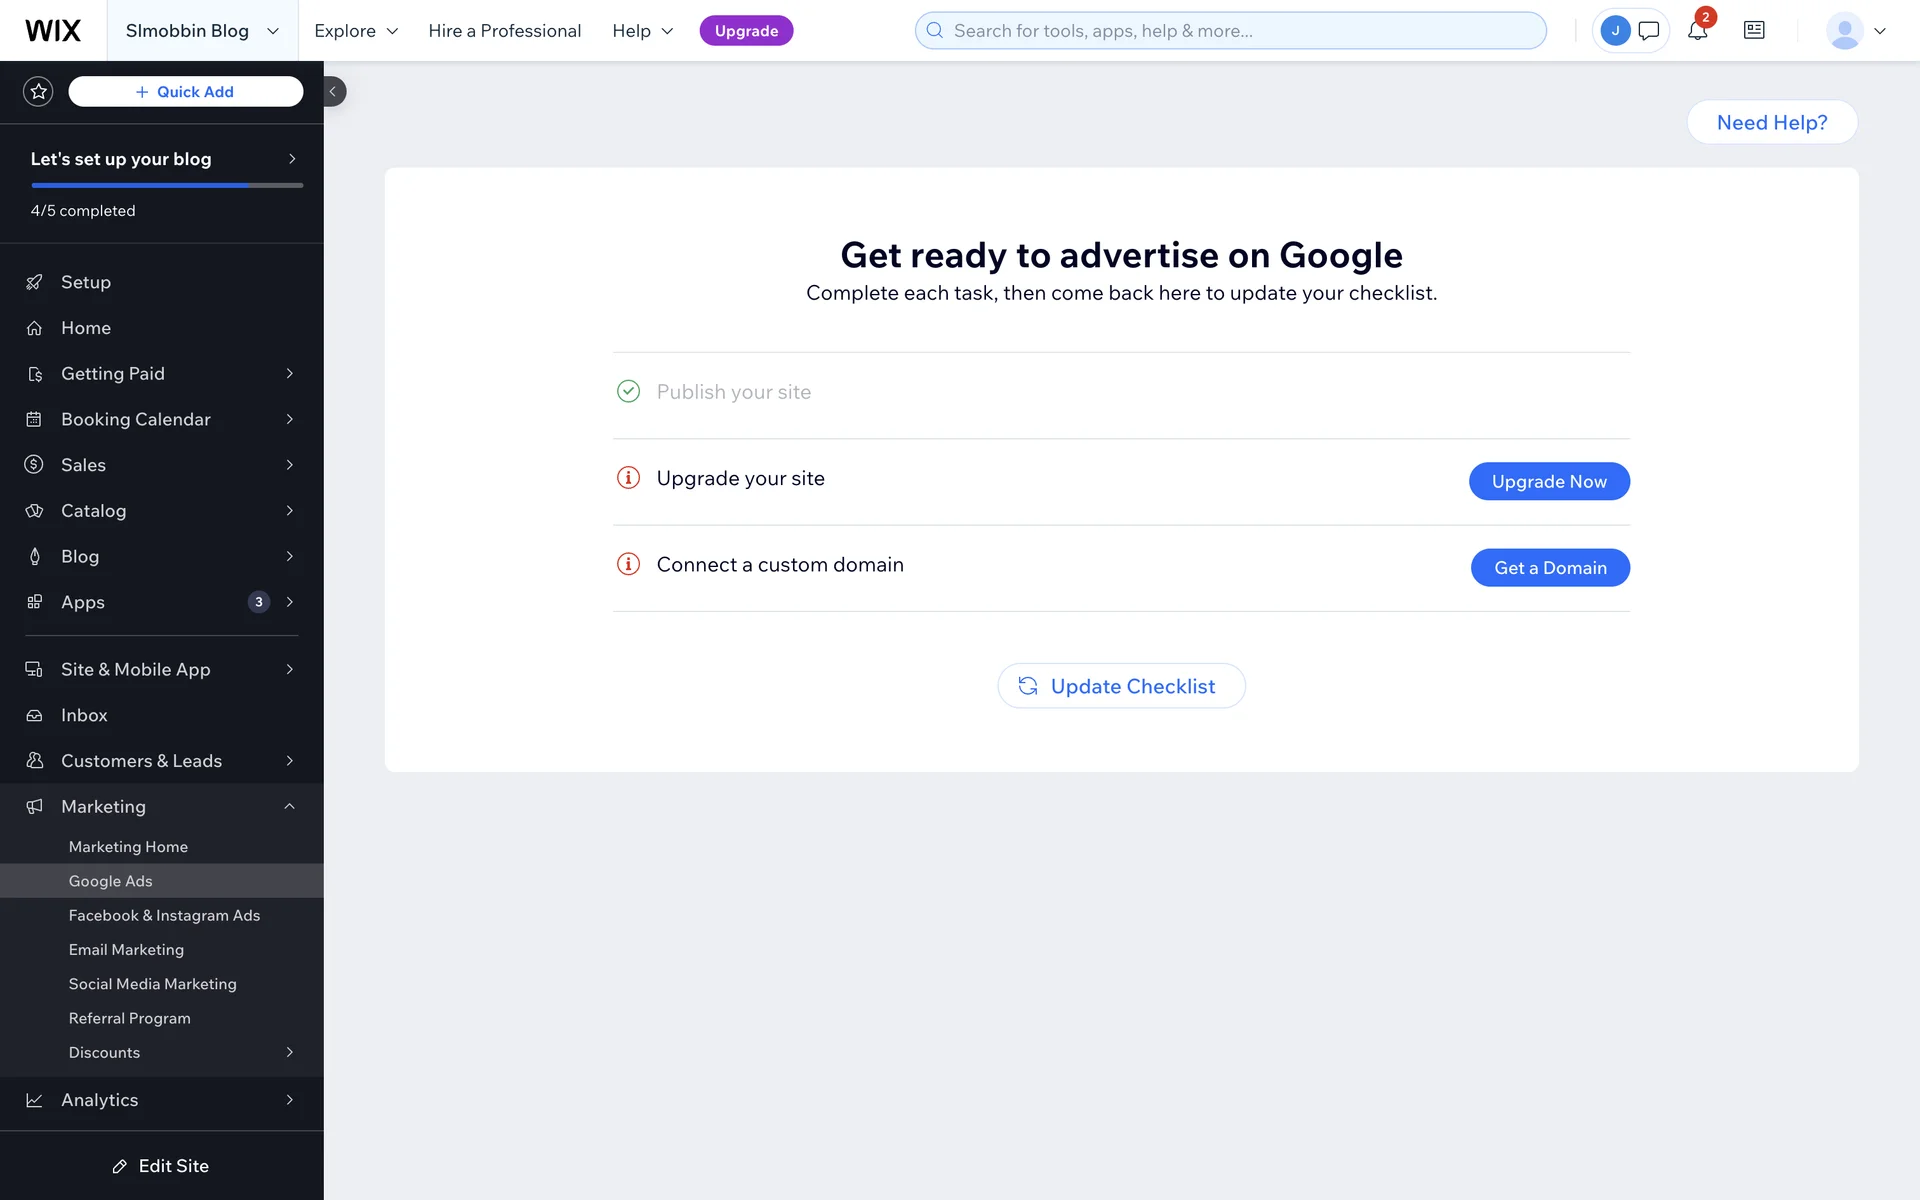Click the info icon beside Connect a custom domain
The image size is (1920, 1200).
[628, 564]
